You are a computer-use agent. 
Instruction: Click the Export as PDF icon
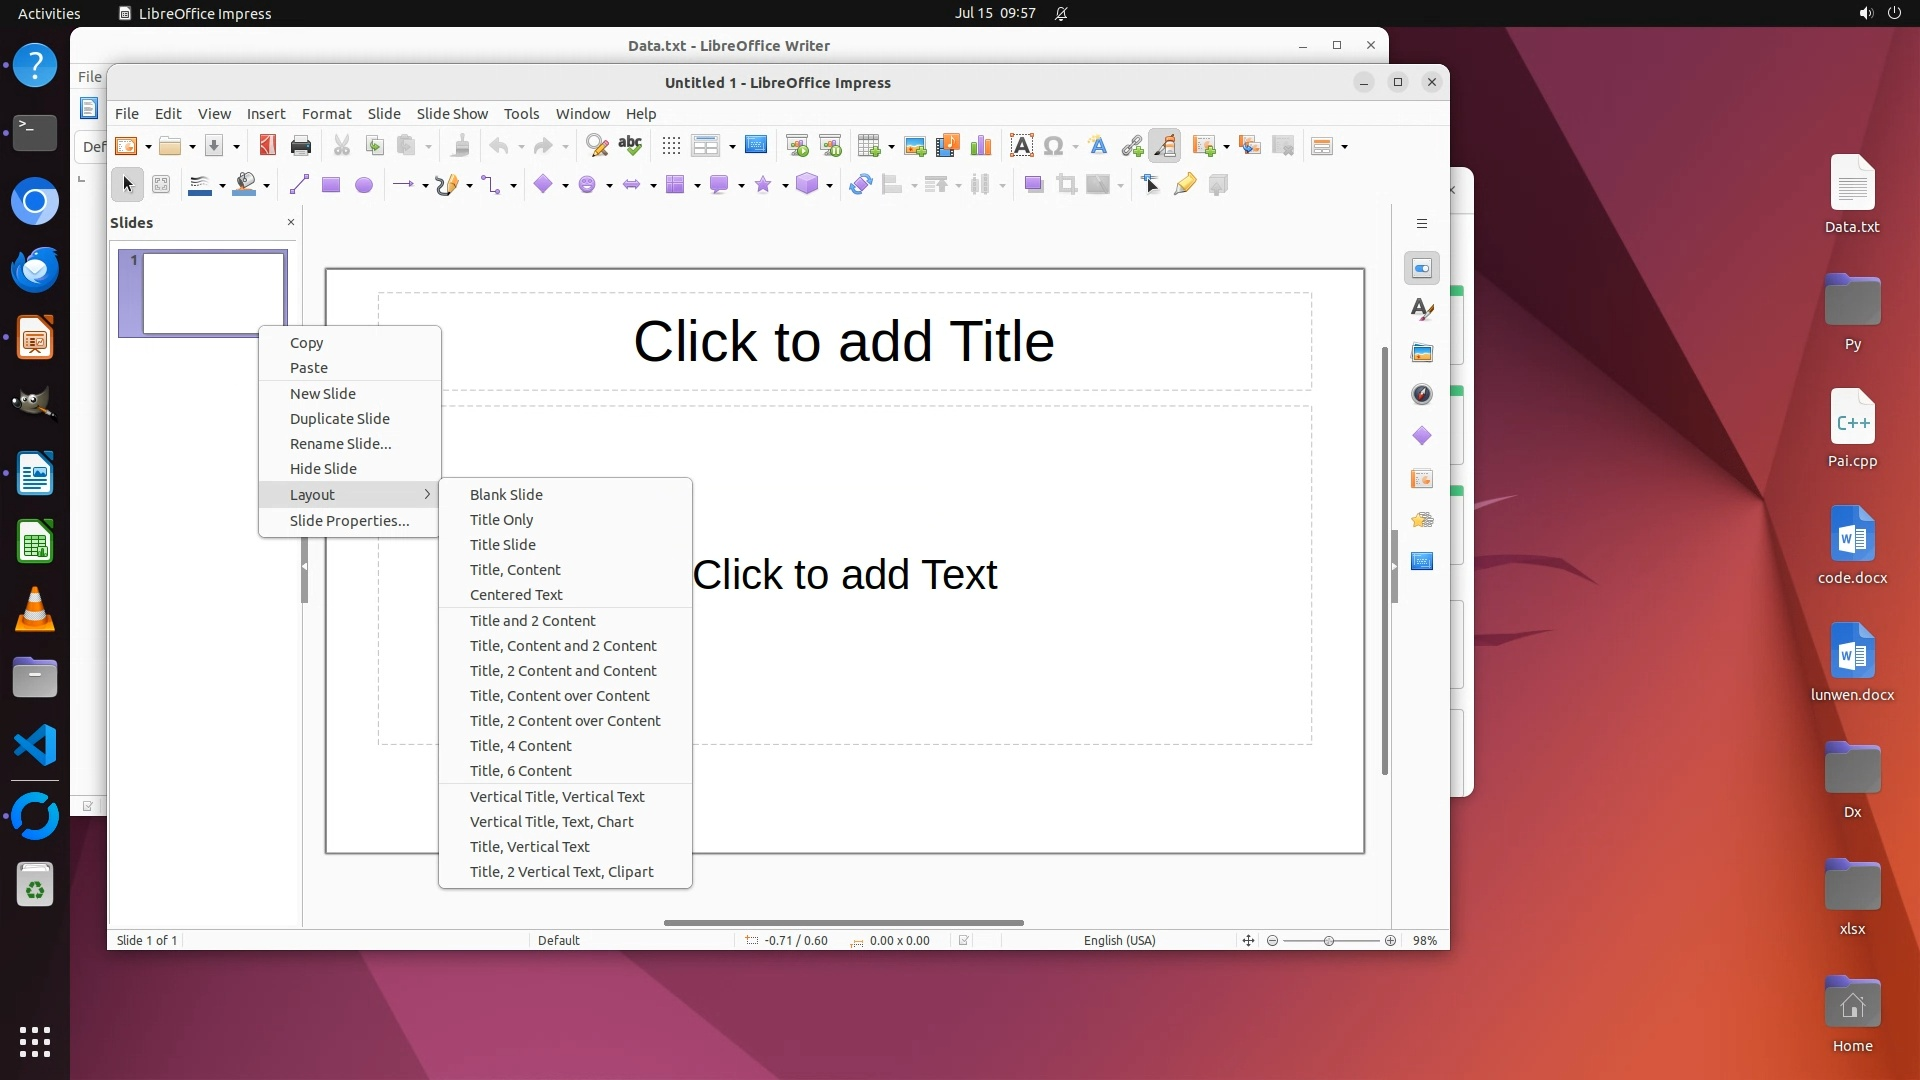[x=267, y=146]
